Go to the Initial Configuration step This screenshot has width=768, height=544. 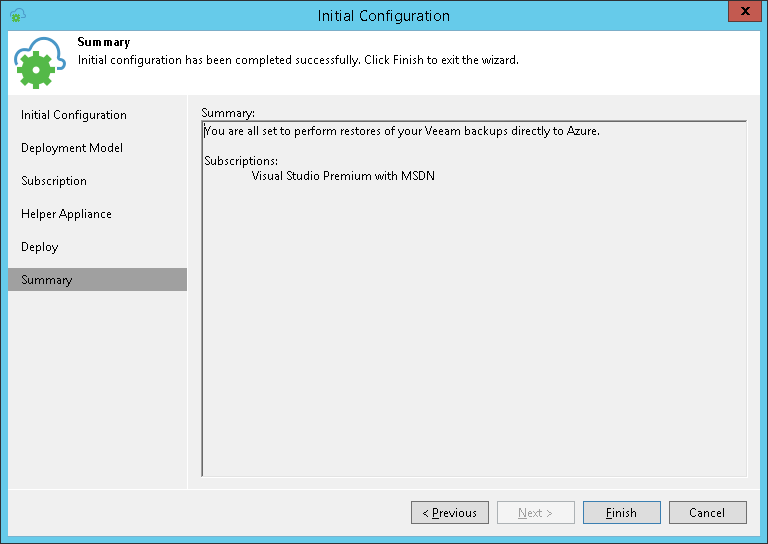click(74, 115)
